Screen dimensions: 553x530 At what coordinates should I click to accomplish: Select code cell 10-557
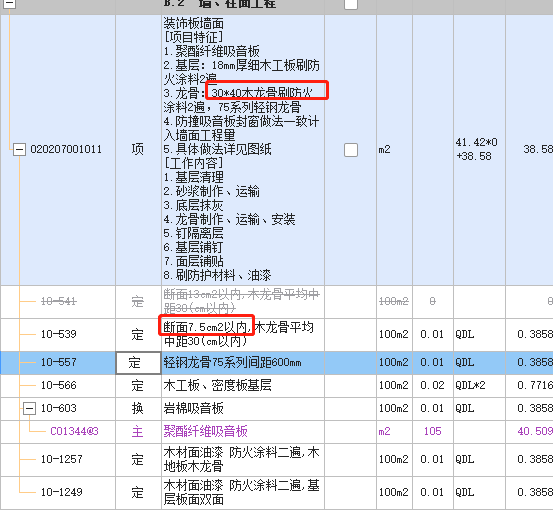(x=59, y=362)
